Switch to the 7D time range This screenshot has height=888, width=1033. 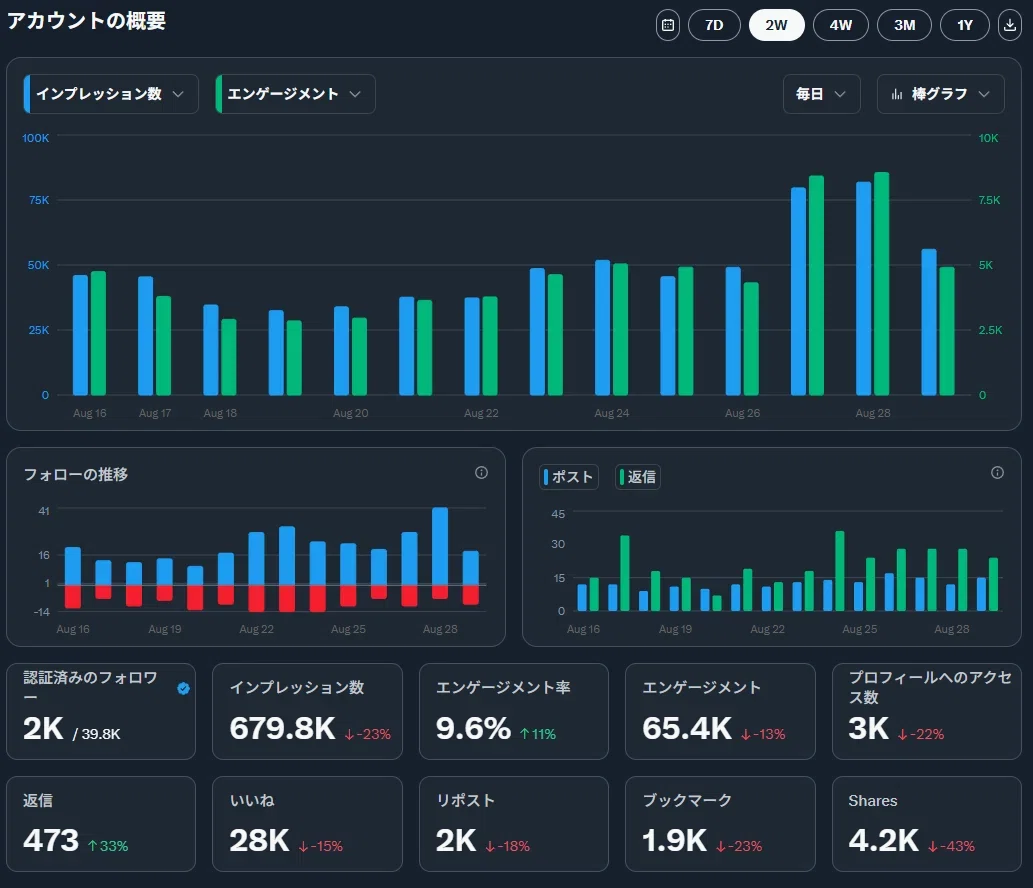click(714, 25)
